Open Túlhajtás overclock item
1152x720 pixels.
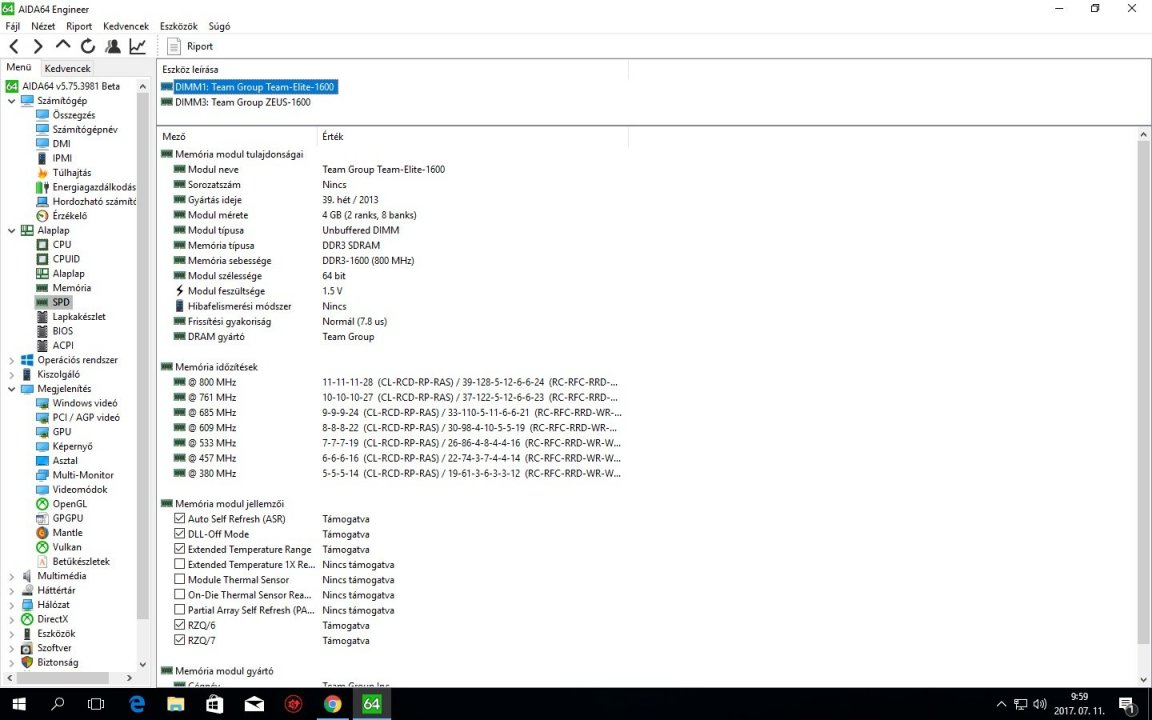[71, 173]
